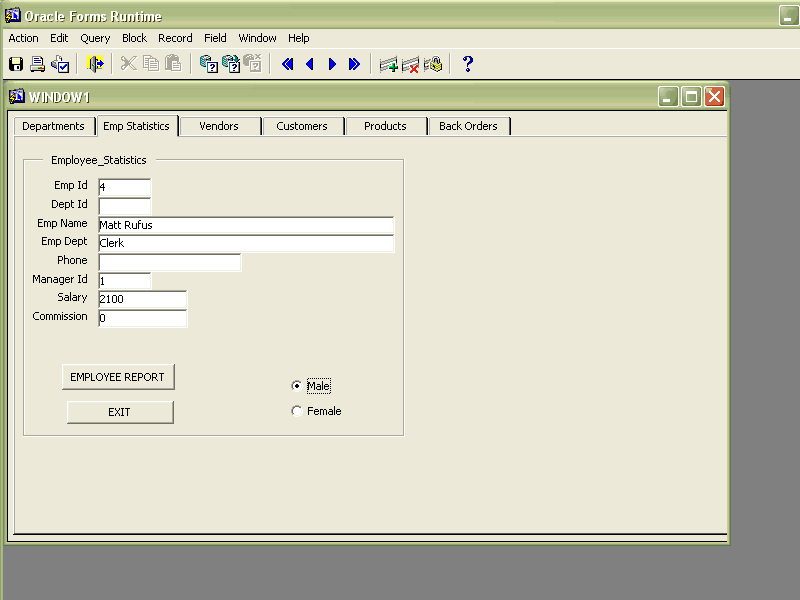Click the Enter Query toolbar icon
The height and width of the screenshot is (600, 800).
tap(209, 64)
